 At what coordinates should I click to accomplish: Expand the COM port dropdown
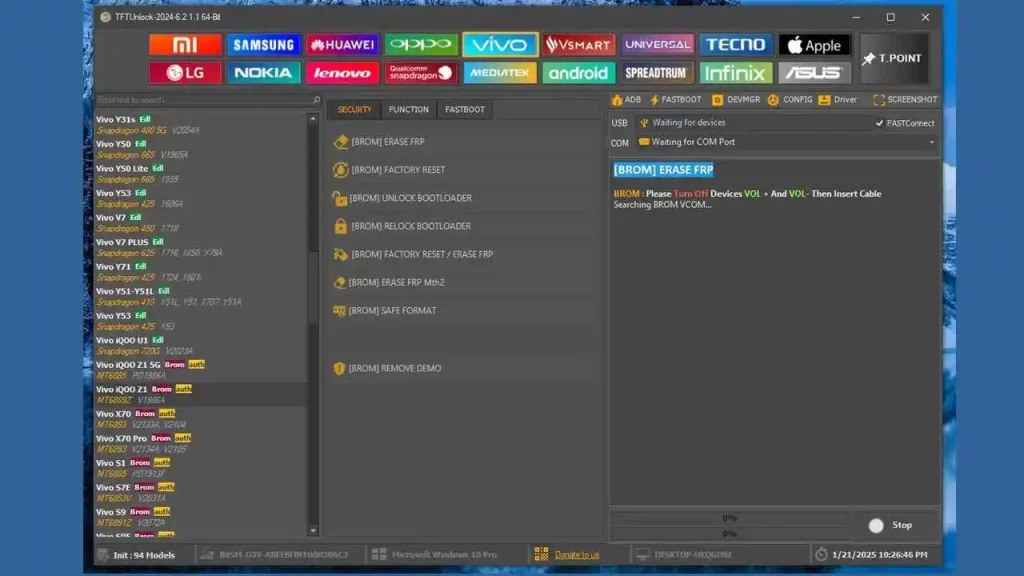click(x=931, y=142)
